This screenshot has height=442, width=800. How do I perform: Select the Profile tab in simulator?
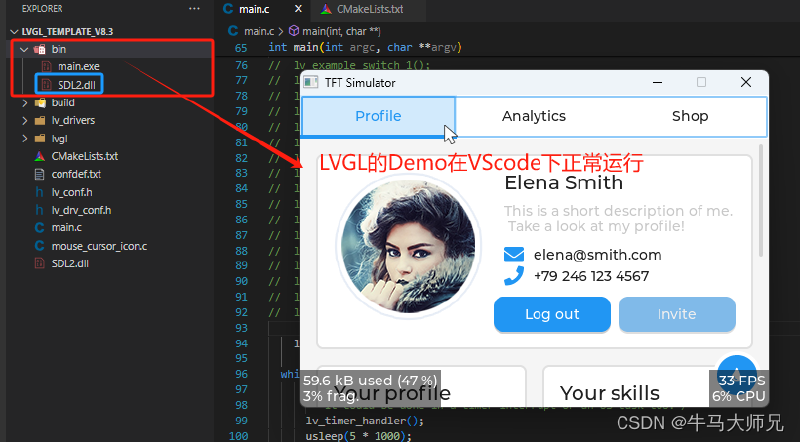coord(378,116)
